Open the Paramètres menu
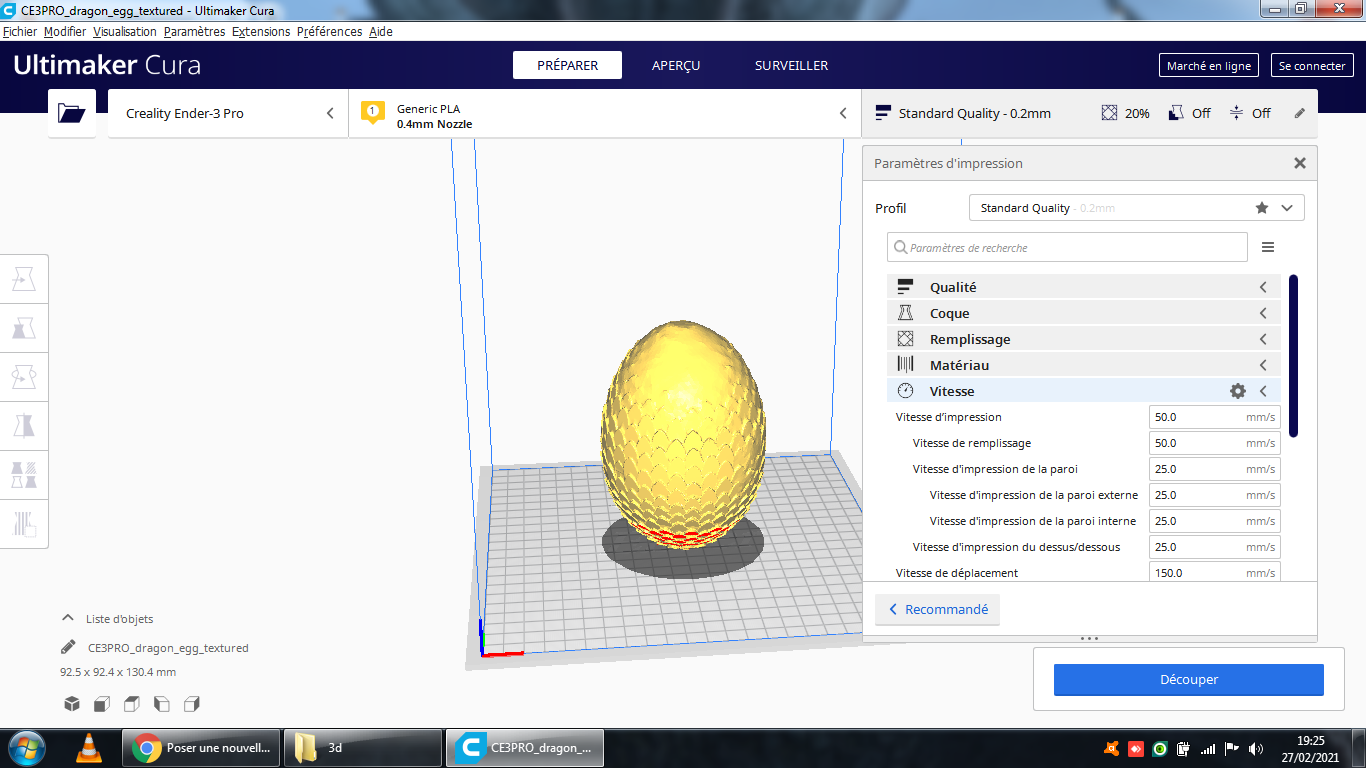The height and width of the screenshot is (768, 1366). 195,31
